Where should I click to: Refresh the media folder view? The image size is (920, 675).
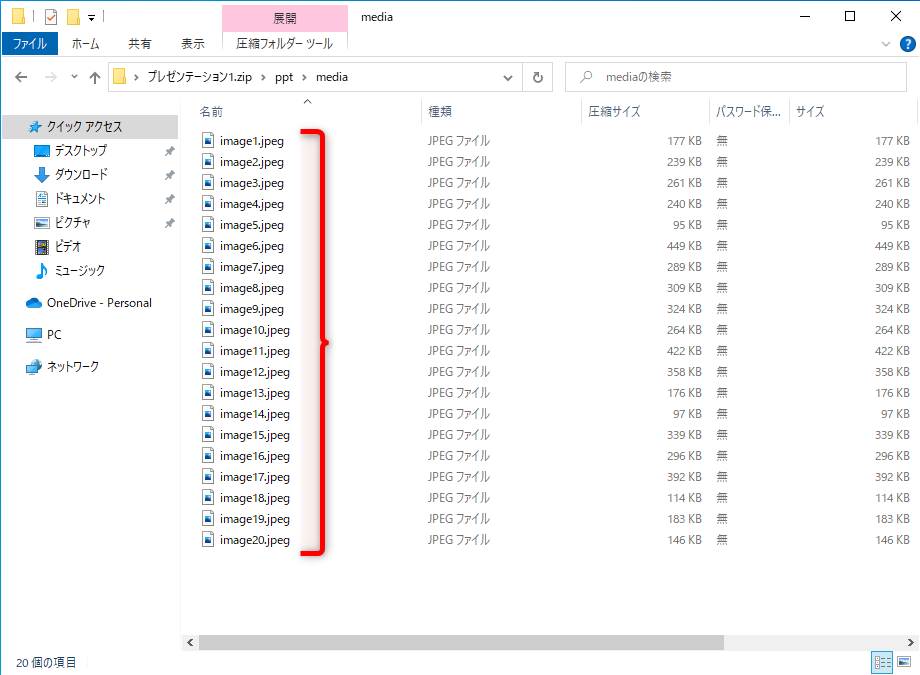click(x=539, y=76)
